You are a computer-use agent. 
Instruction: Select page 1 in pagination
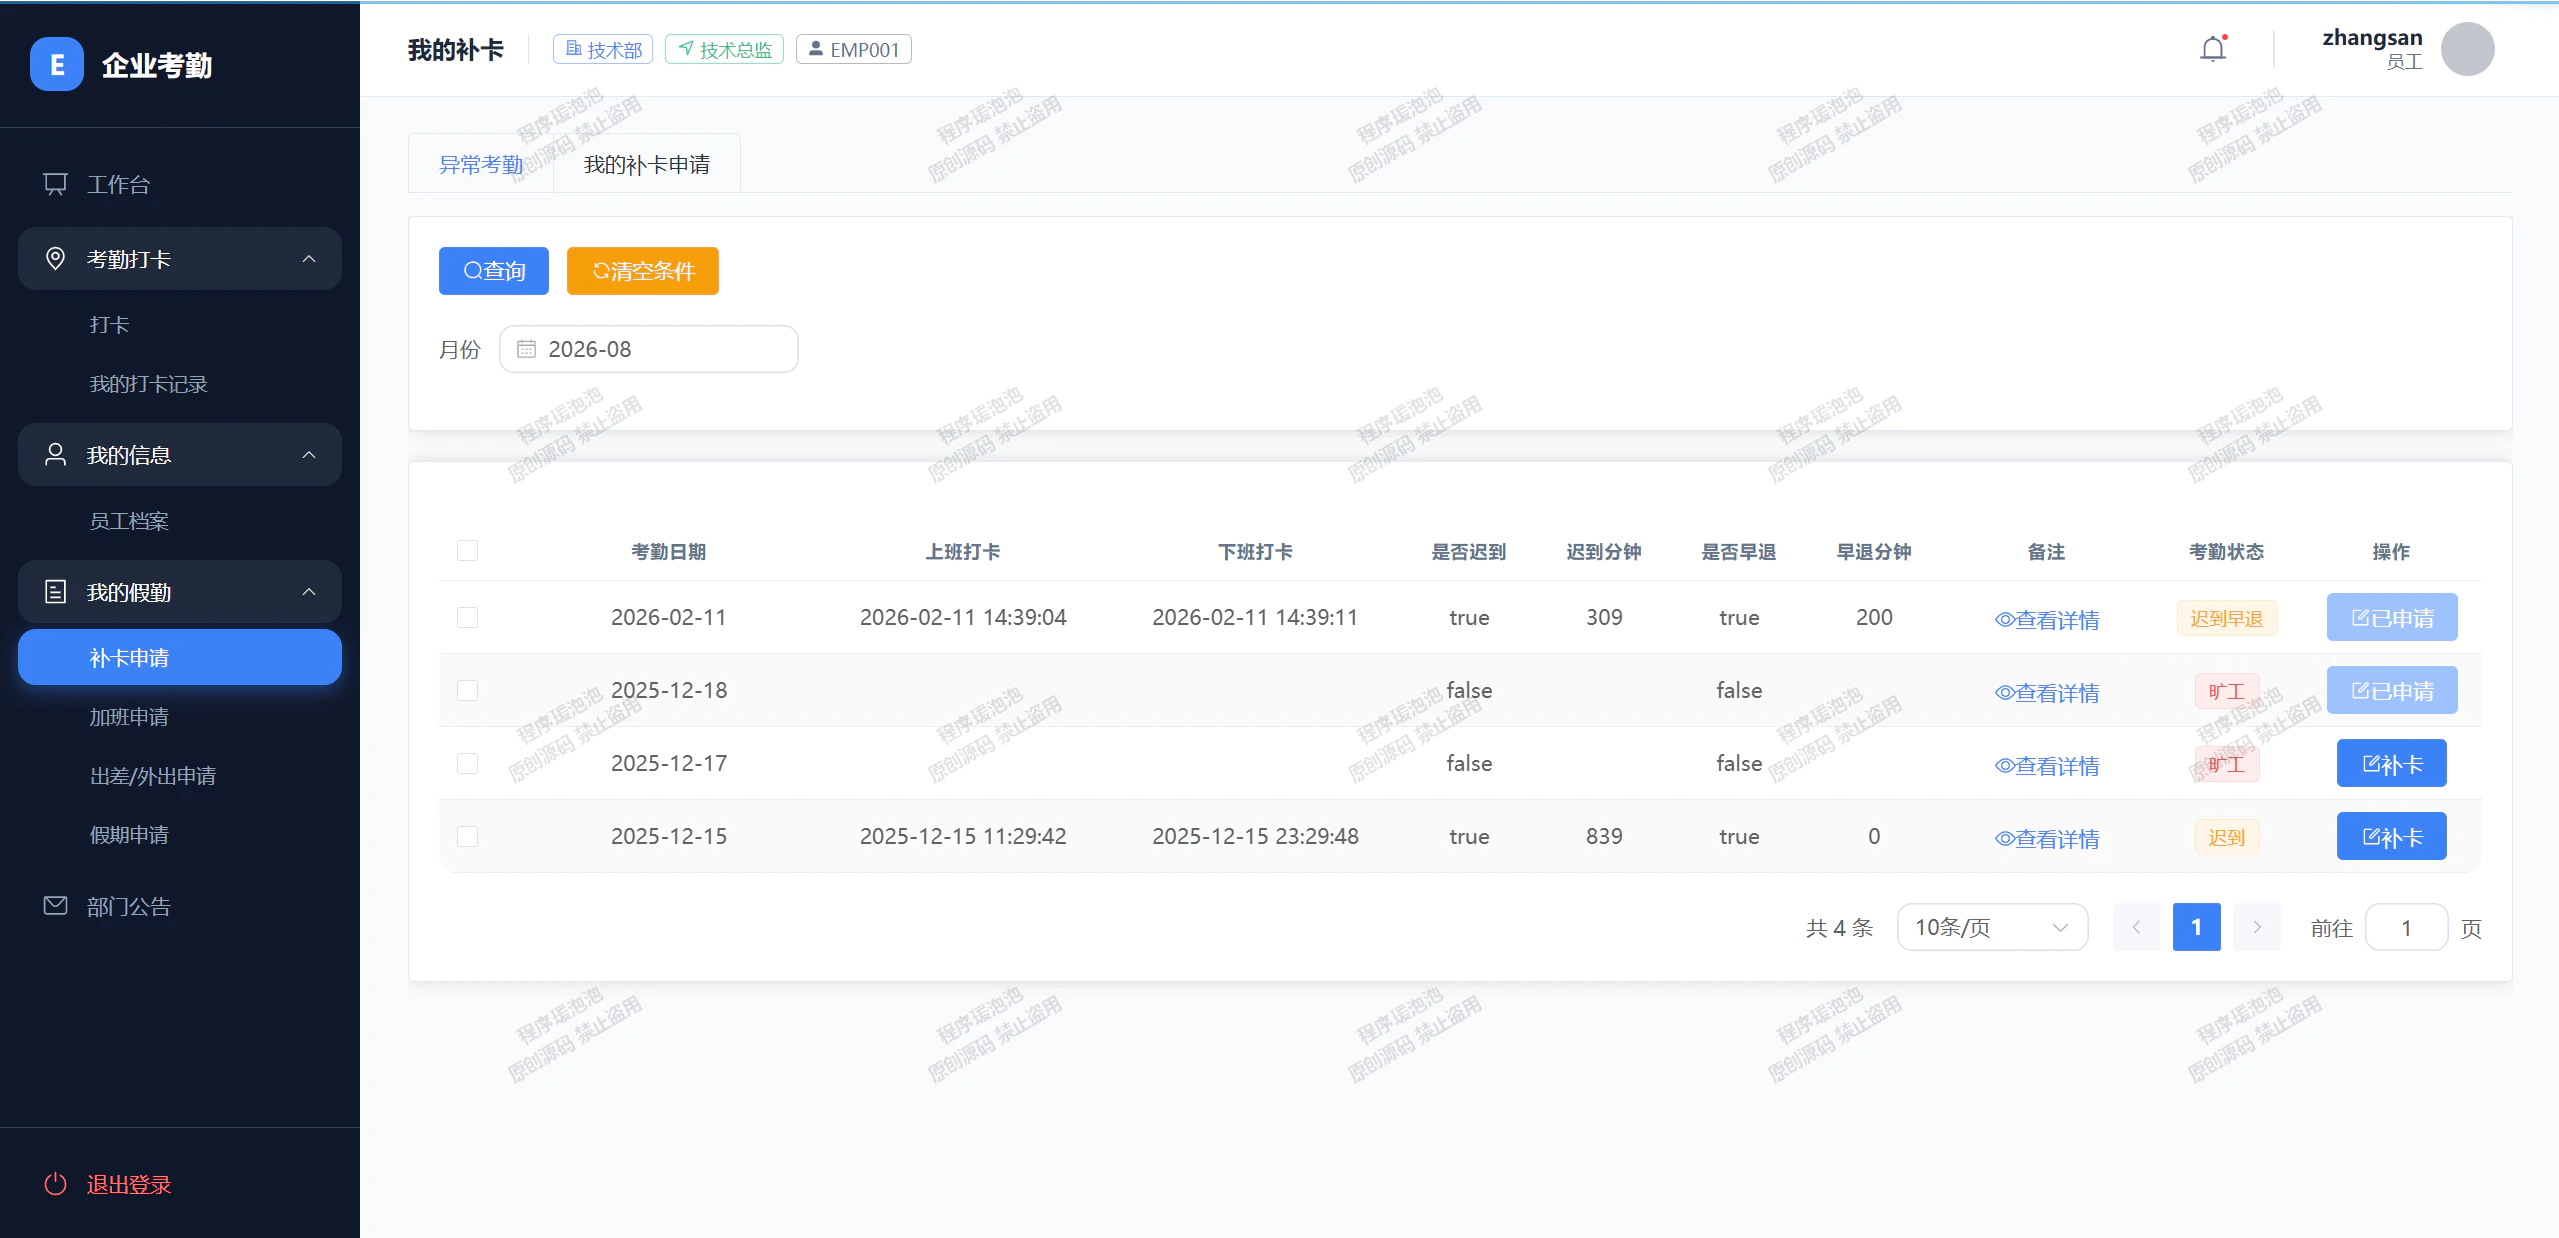click(x=2196, y=927)
